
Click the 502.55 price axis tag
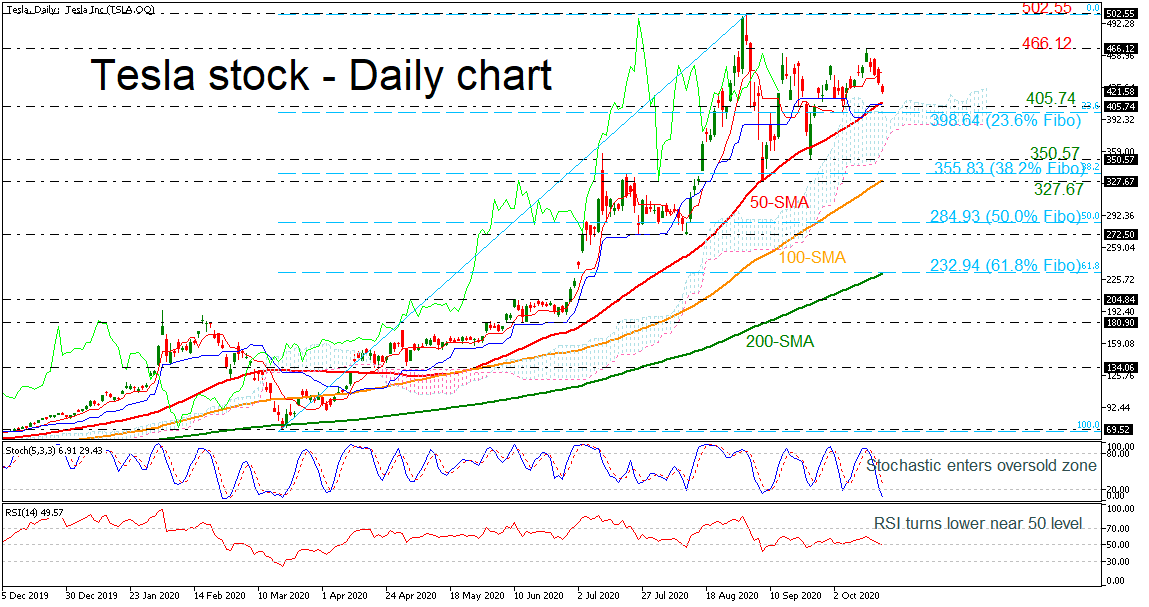tap(1120, 14)
